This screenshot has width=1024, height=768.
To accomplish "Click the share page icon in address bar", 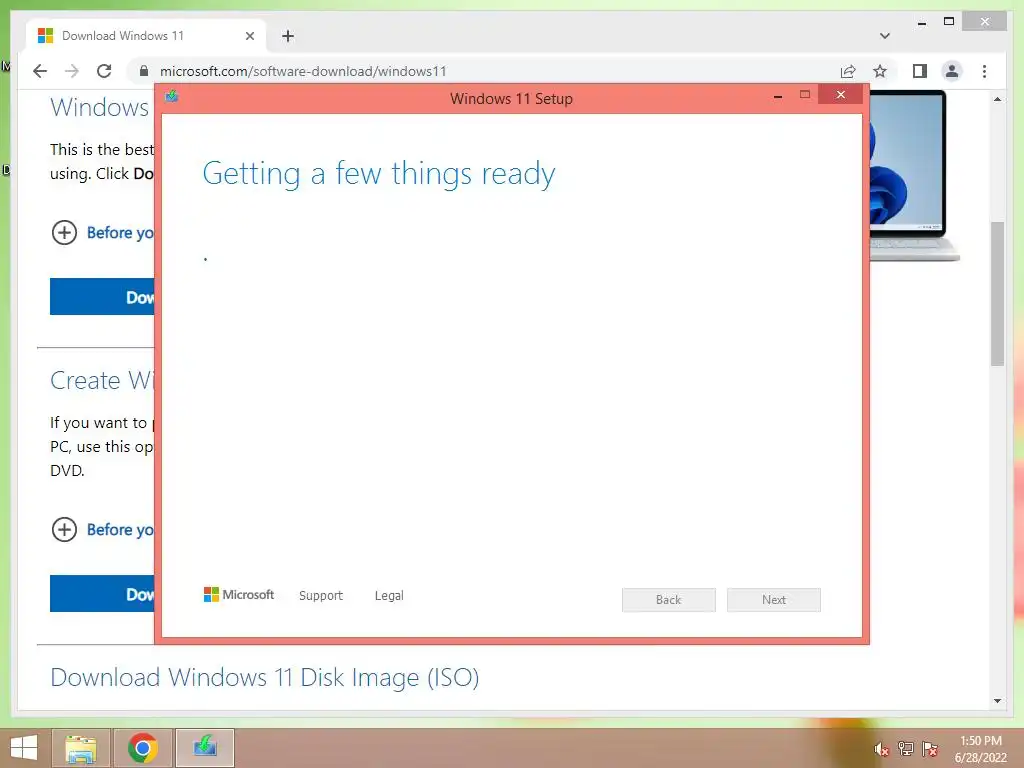I will pyautogui.click(x=848, y=71).
